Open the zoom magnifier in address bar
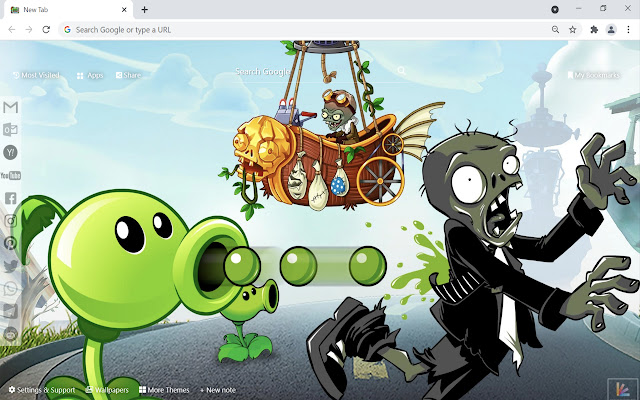The image size is (640, 400). coord(556,29)
